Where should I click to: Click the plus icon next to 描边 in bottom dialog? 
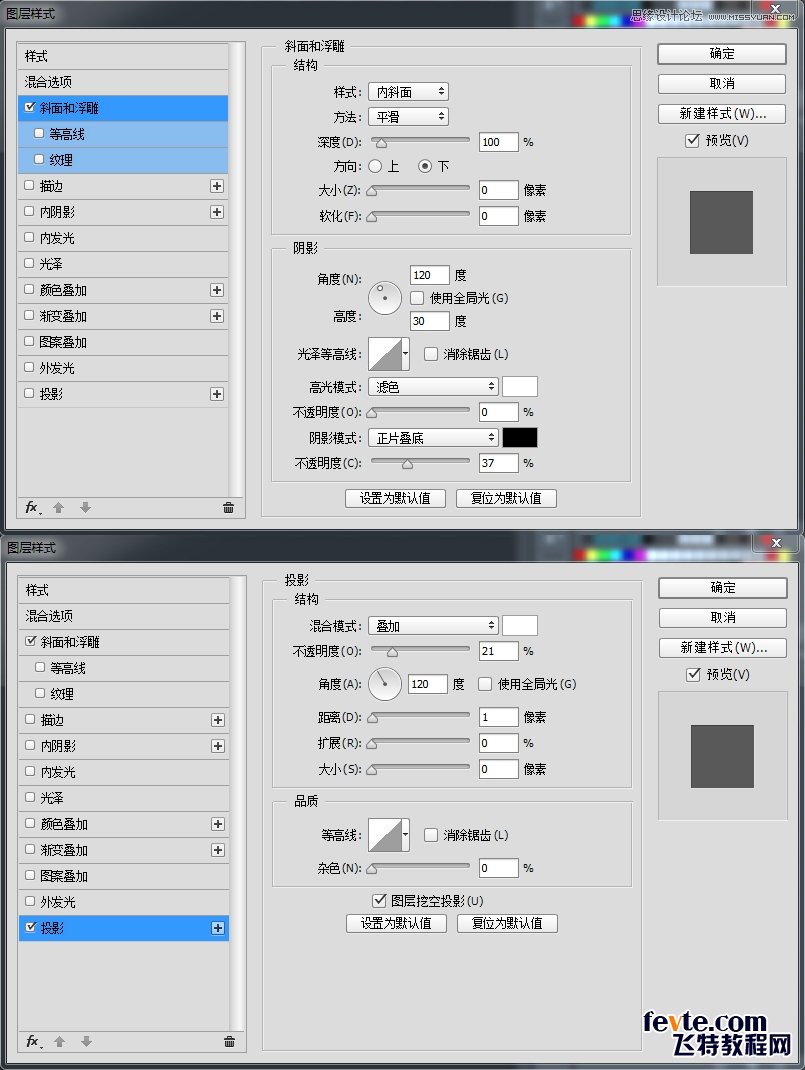218,720
